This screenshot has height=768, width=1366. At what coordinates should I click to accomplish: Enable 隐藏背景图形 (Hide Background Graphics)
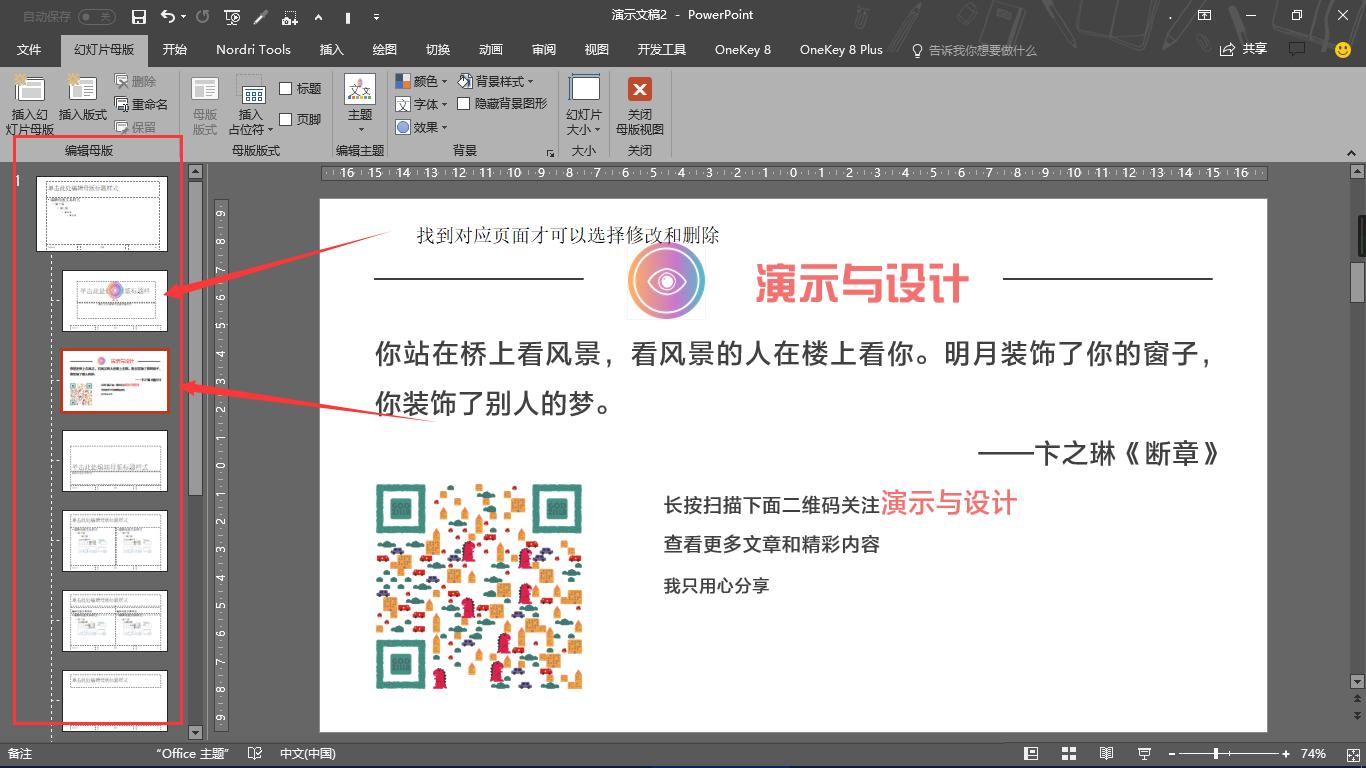click(465, 102)
